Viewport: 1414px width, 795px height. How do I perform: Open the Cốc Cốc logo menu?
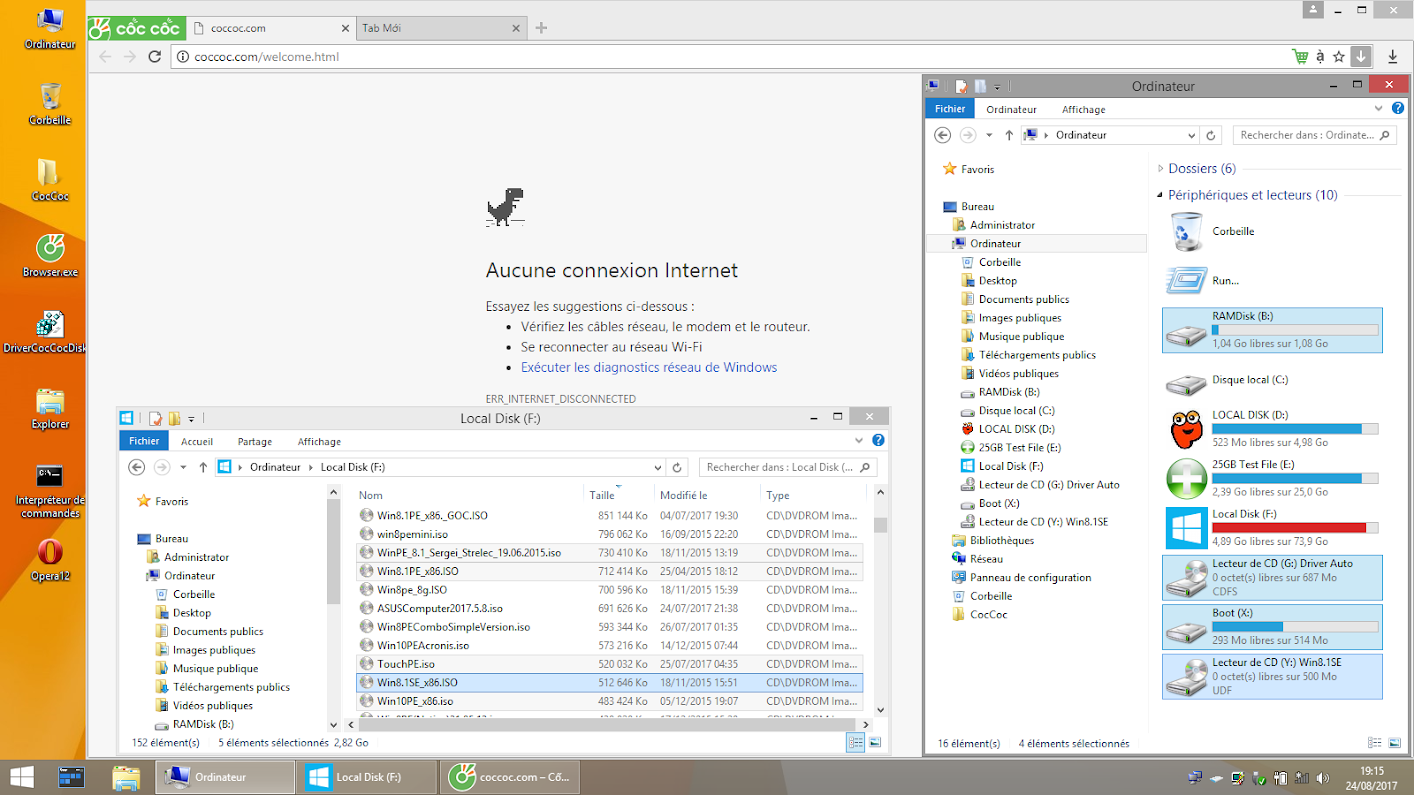135,28
